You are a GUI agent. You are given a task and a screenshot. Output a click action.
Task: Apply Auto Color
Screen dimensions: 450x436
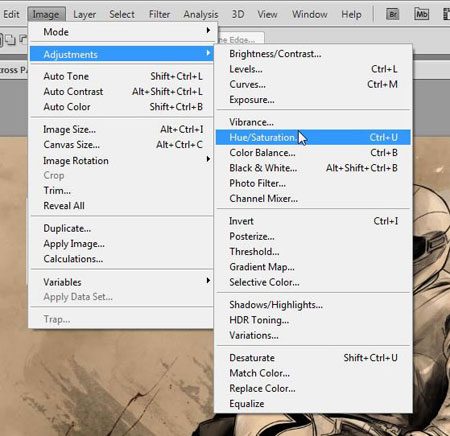pos(122,107)
